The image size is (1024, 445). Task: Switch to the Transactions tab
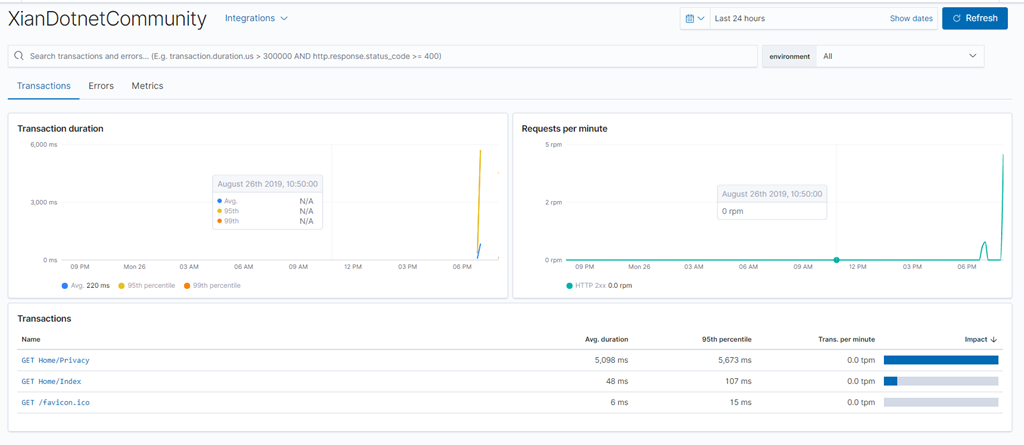tap(44, 86)
